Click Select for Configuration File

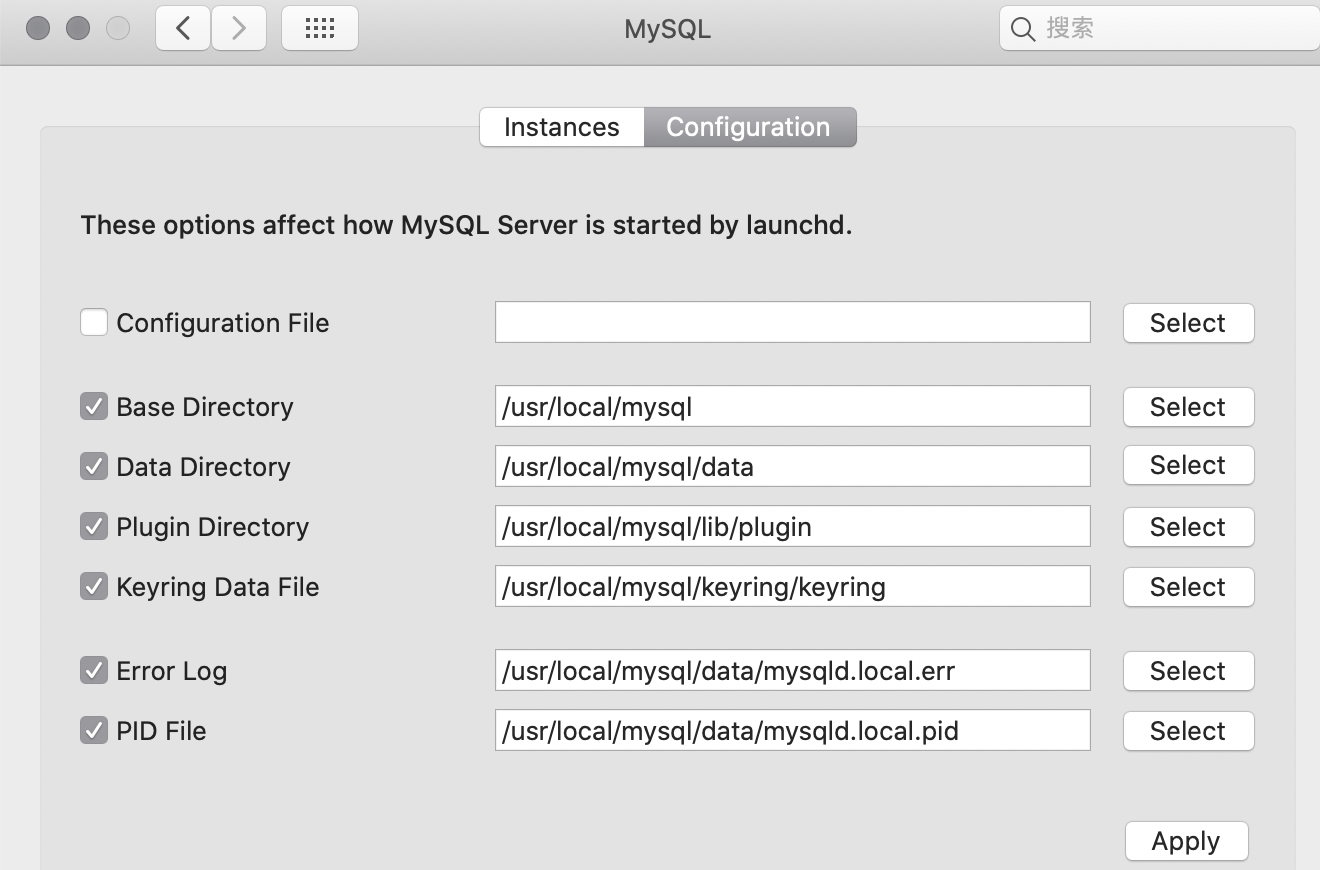pyautogui.click(x=1188, y=323)
